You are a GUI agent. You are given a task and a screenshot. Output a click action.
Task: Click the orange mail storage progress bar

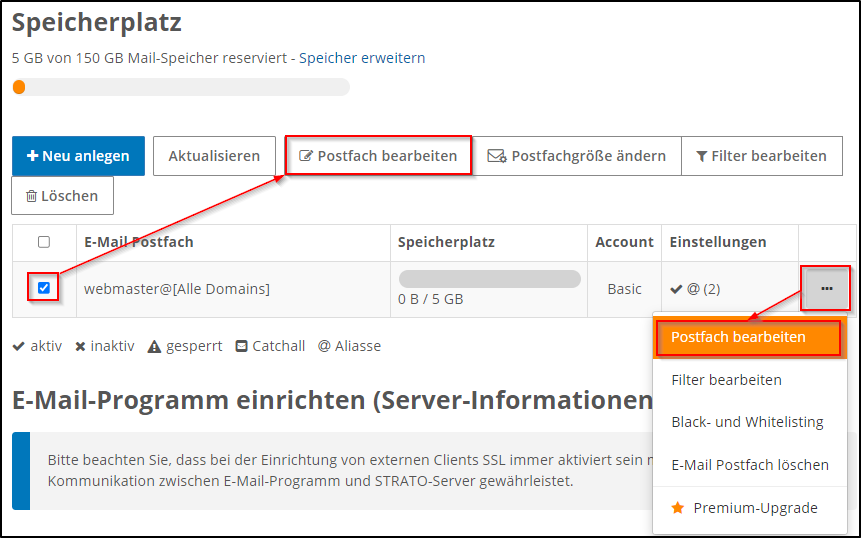180,87
